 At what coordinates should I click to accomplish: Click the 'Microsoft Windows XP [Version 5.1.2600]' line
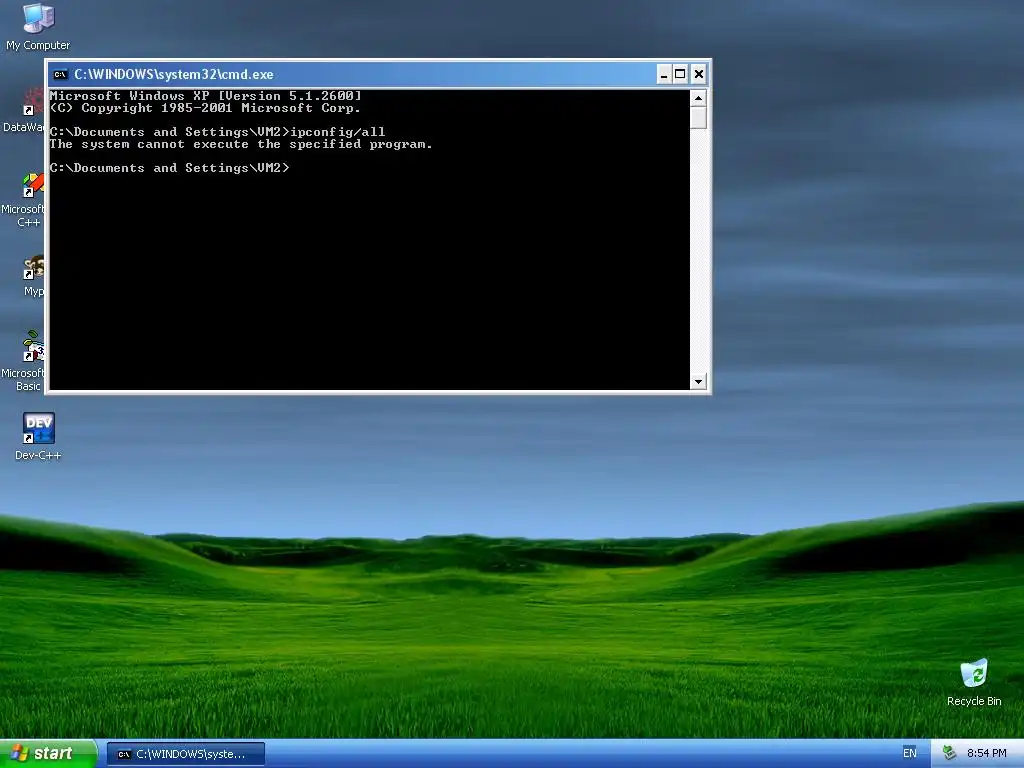click(x=206, y=96)
